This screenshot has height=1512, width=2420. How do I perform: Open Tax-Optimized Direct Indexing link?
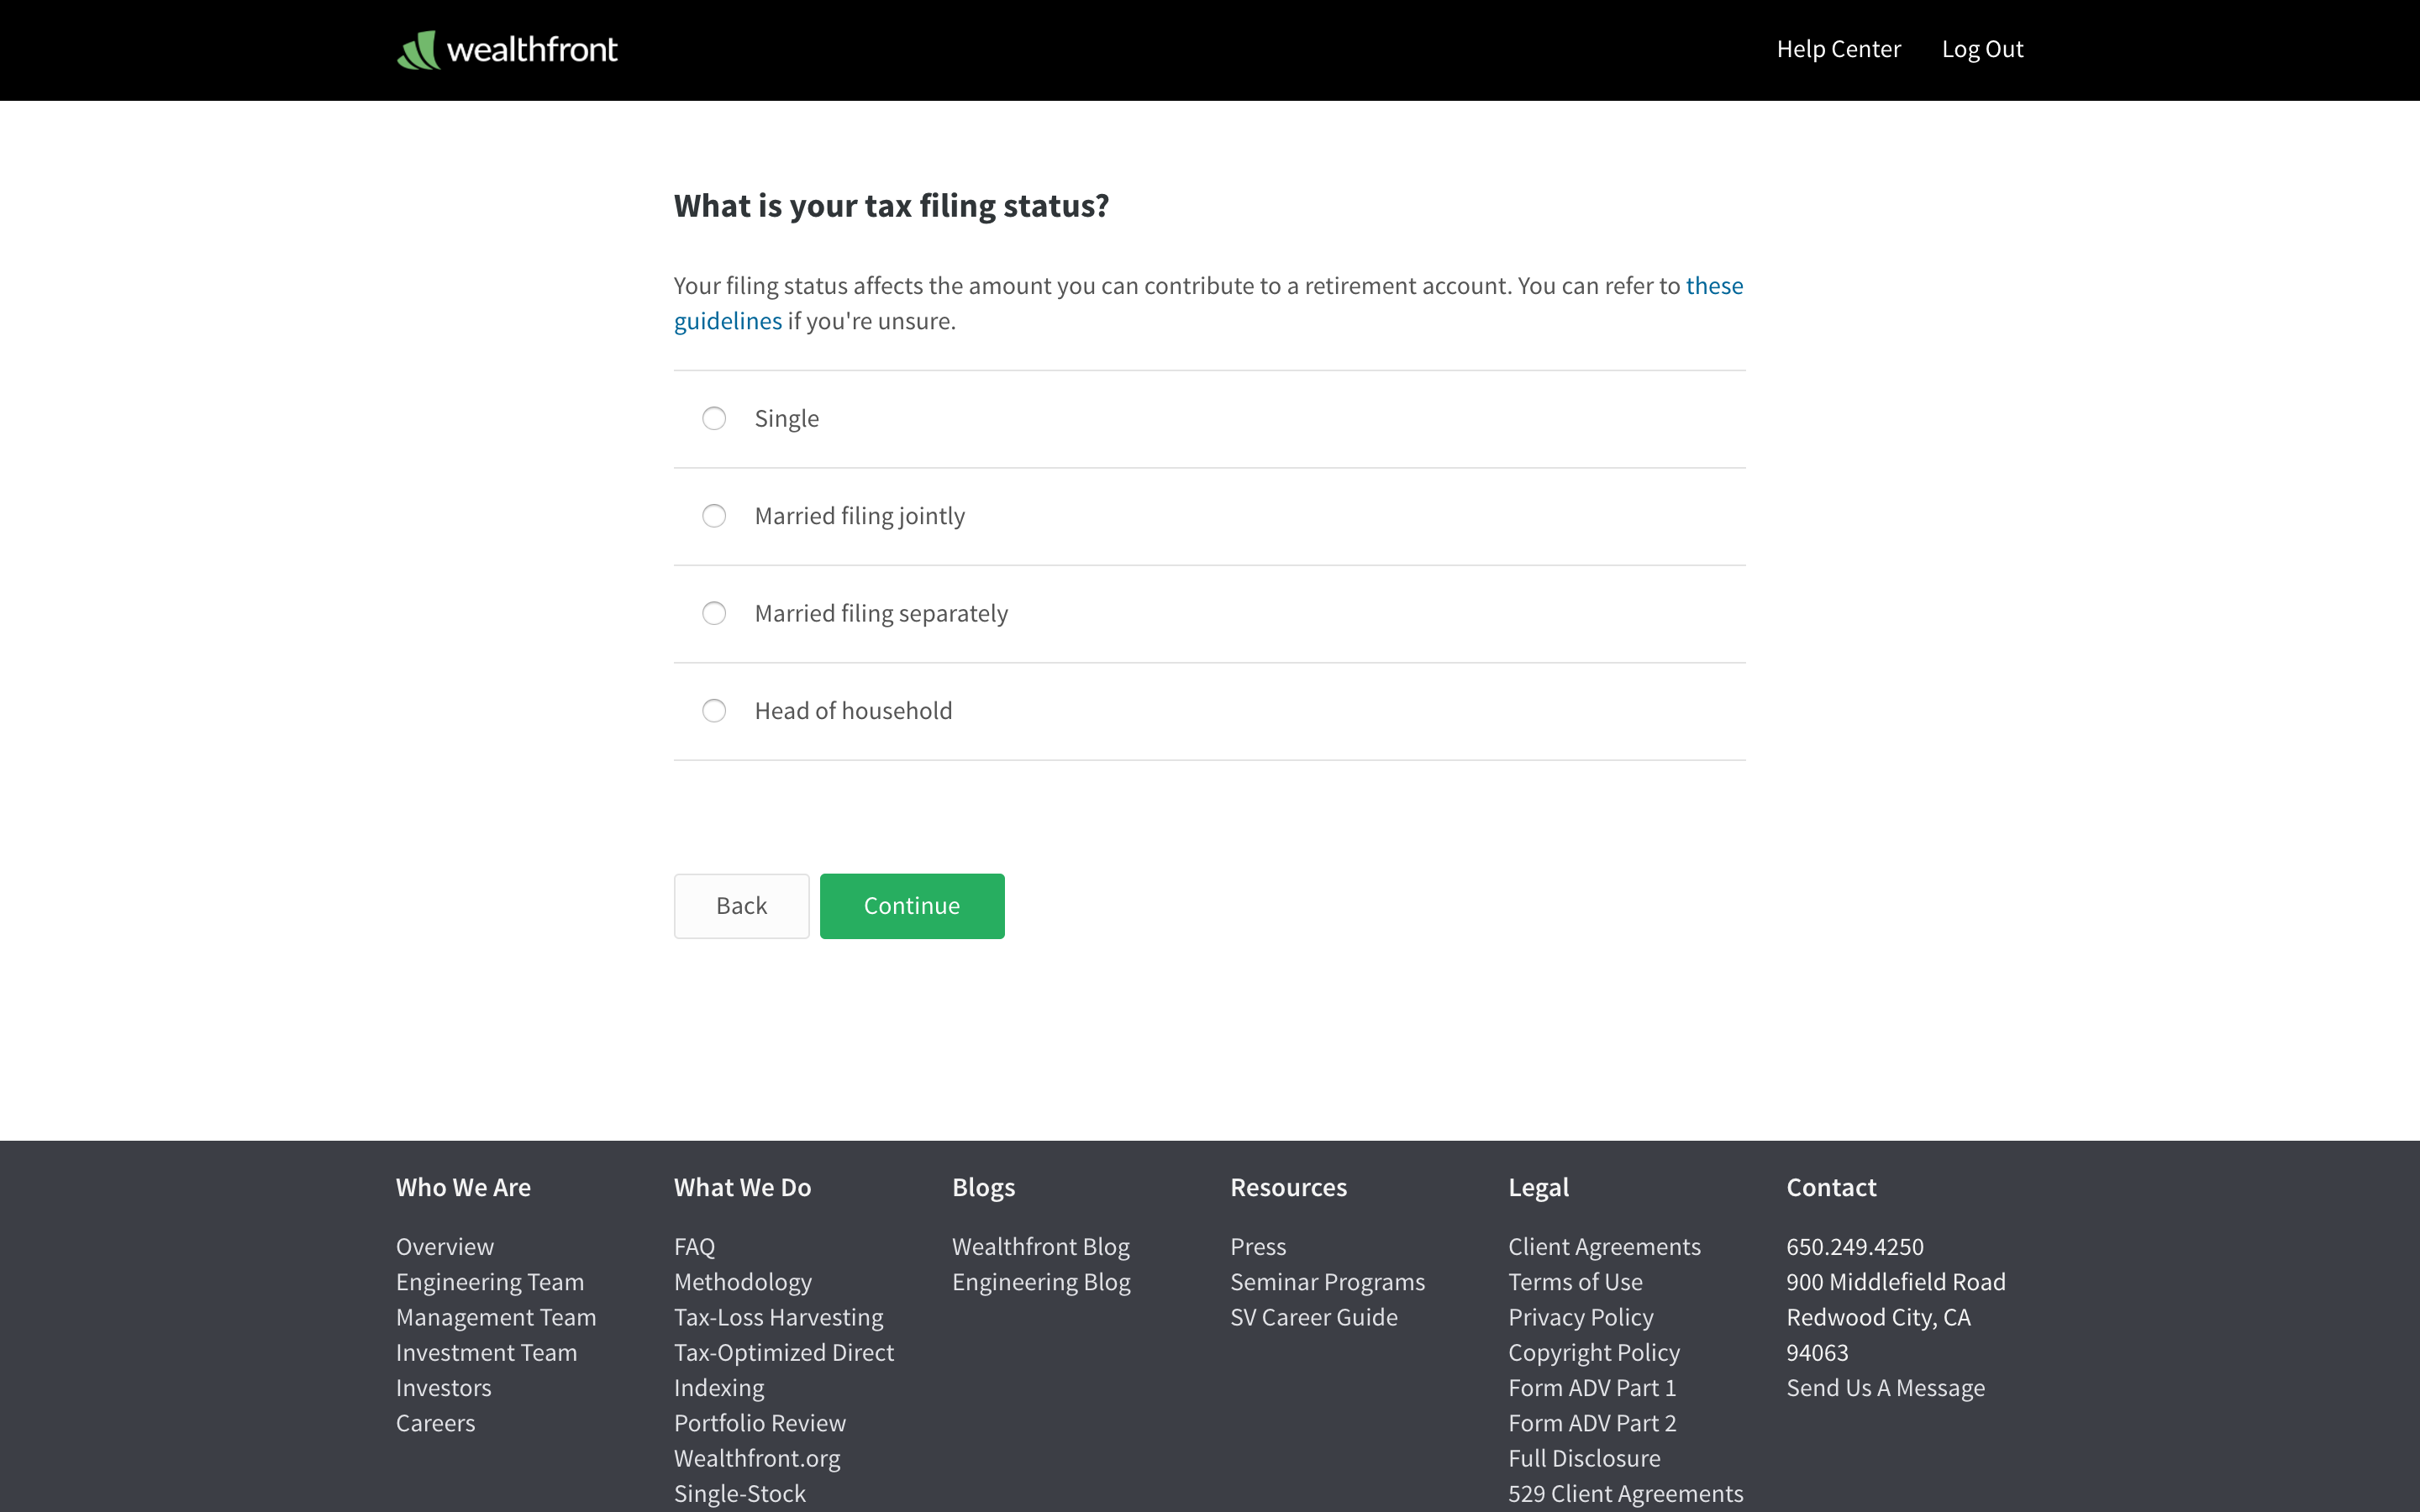pyautogui.click(x=784, y=1370)
